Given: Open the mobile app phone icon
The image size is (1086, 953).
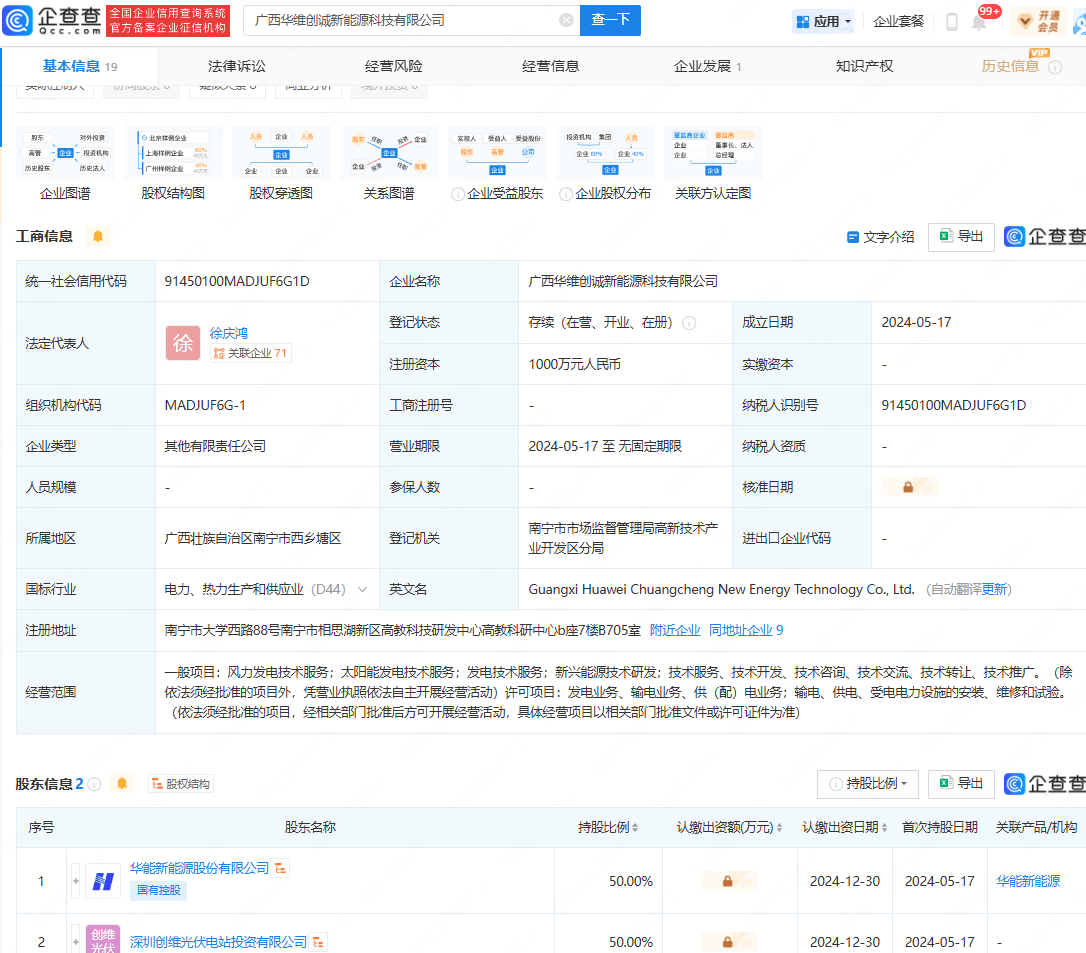Looking at the screenshot, I should point(951,21).
